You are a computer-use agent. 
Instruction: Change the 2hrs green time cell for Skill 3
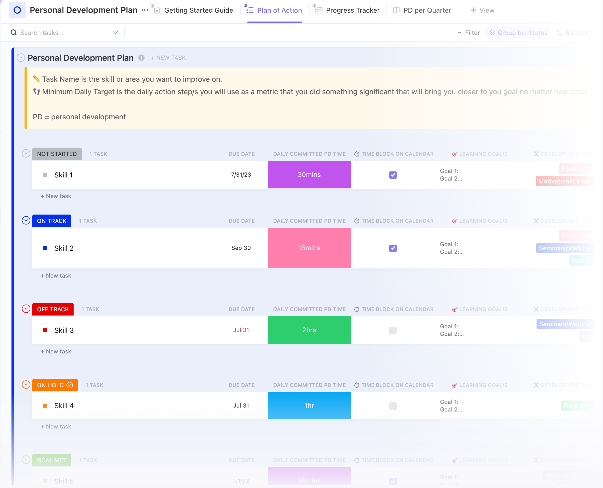pos(309,330)
